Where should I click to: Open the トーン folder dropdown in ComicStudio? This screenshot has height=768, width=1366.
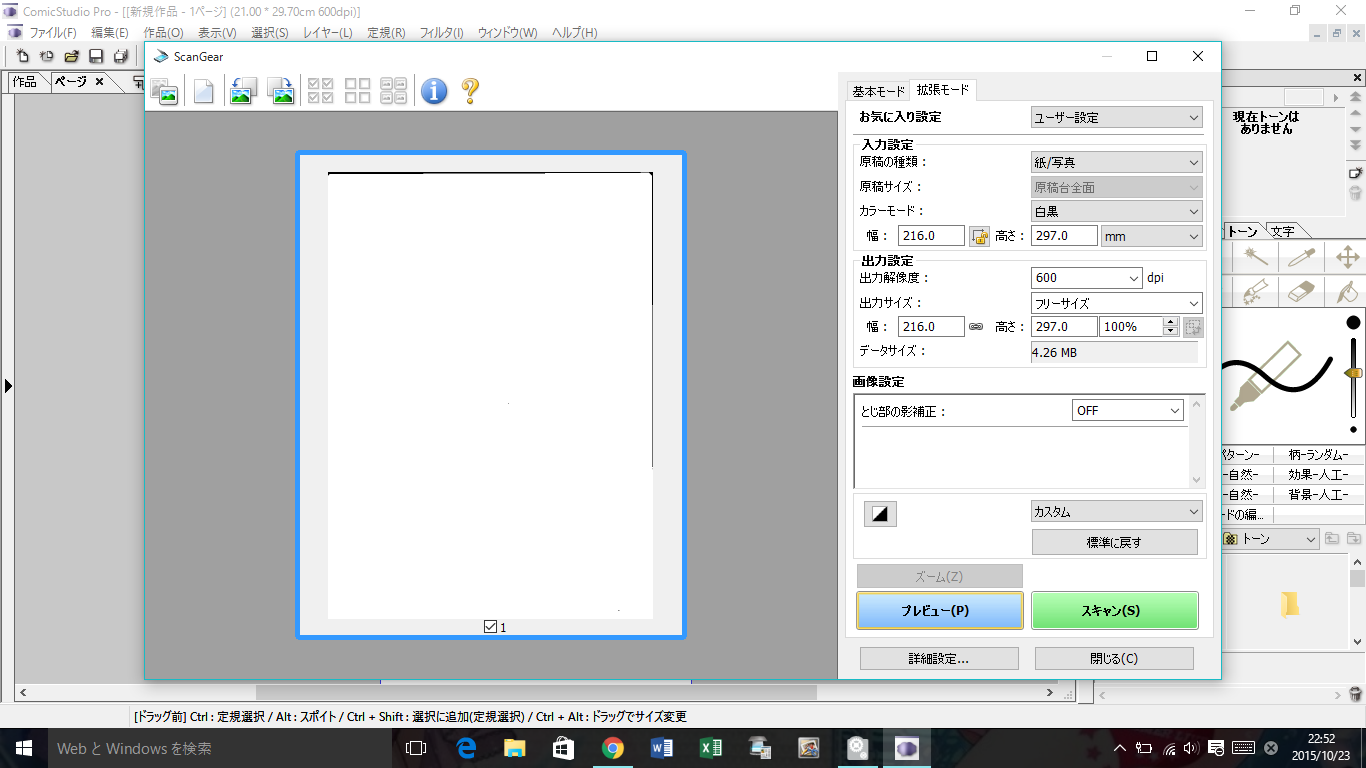pos(1270,539)
